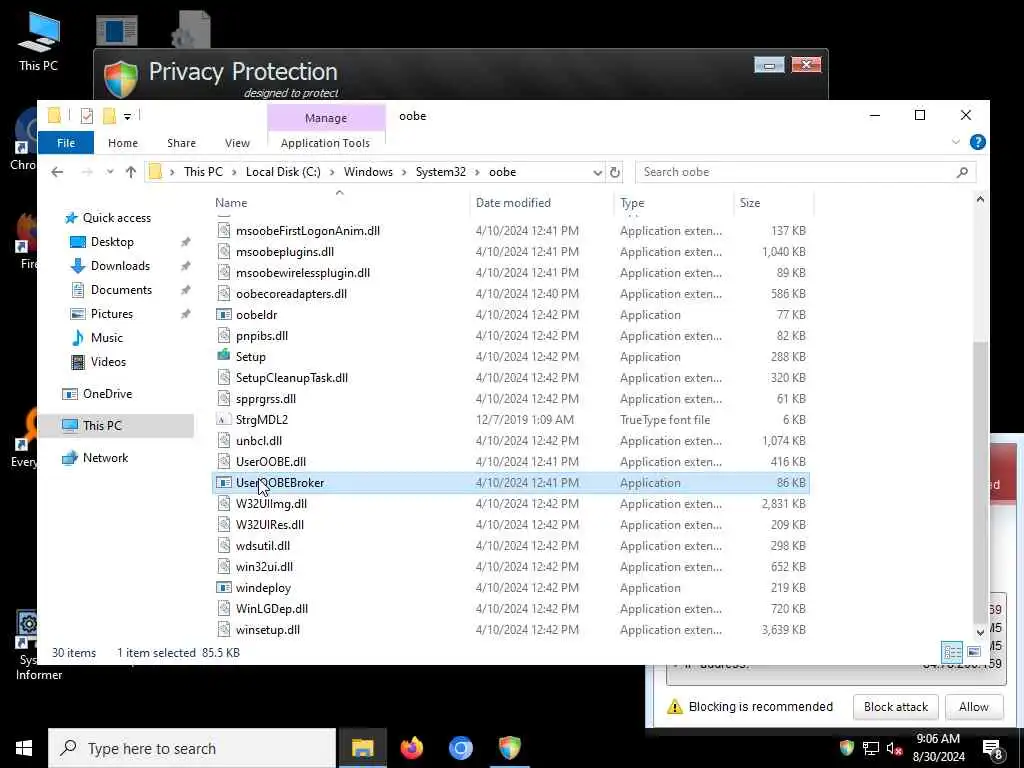Expand the System32 breadcrumb chevron
Image resolution: width=1024 pixels, height=768 pixels.
click(477, 172)
